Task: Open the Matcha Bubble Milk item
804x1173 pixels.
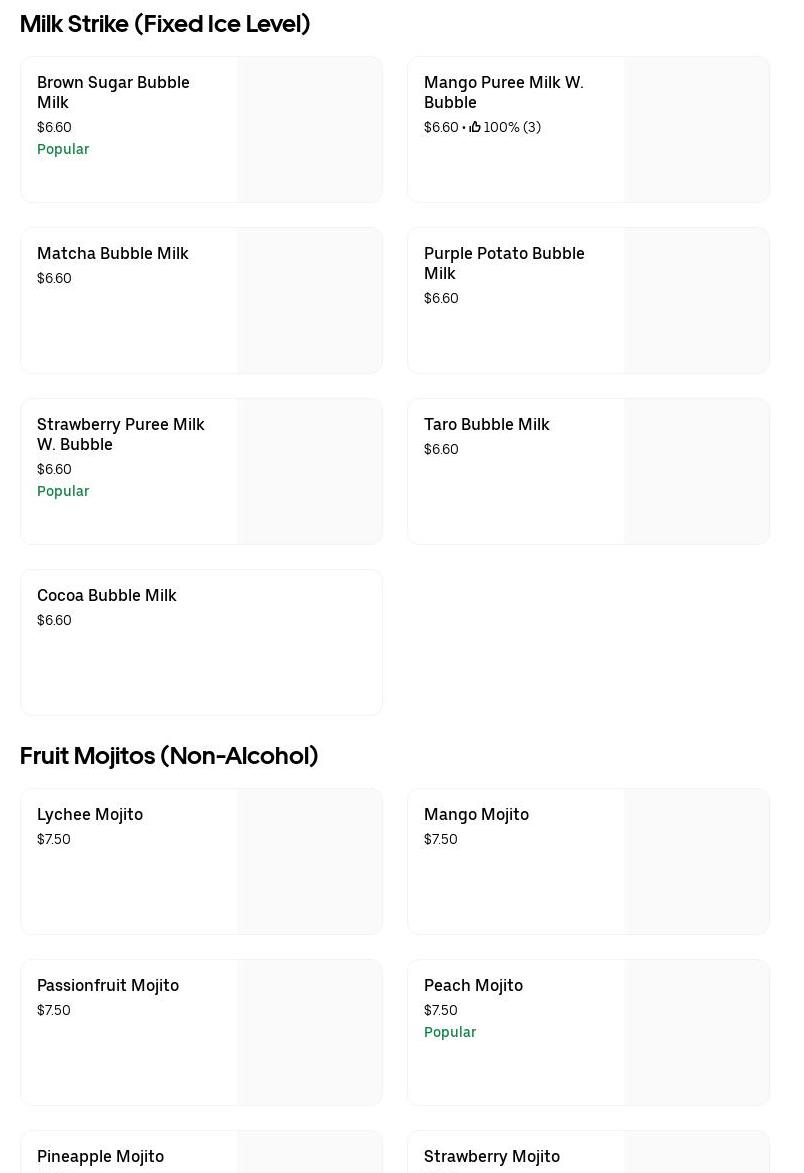Action: click(112, 254)
